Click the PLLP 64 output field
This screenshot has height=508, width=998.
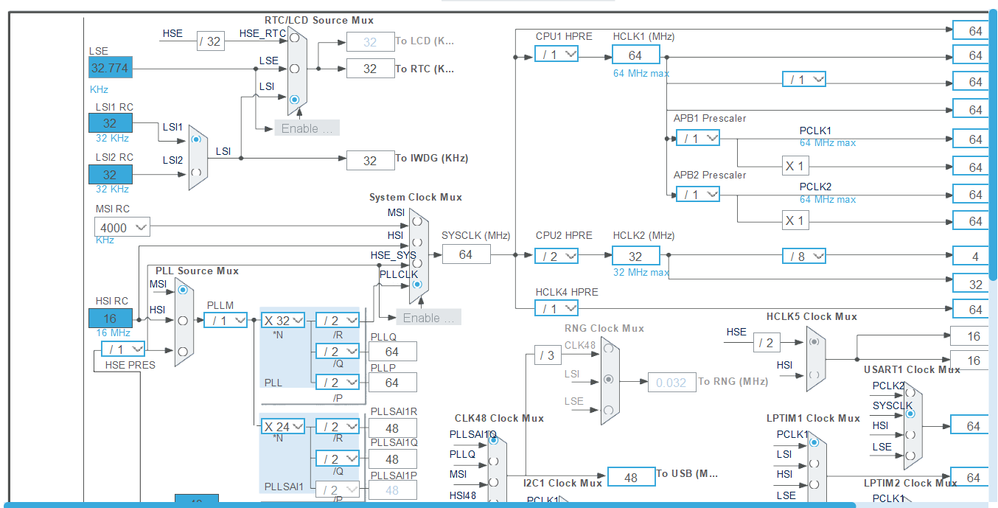[x=392, y=383]
